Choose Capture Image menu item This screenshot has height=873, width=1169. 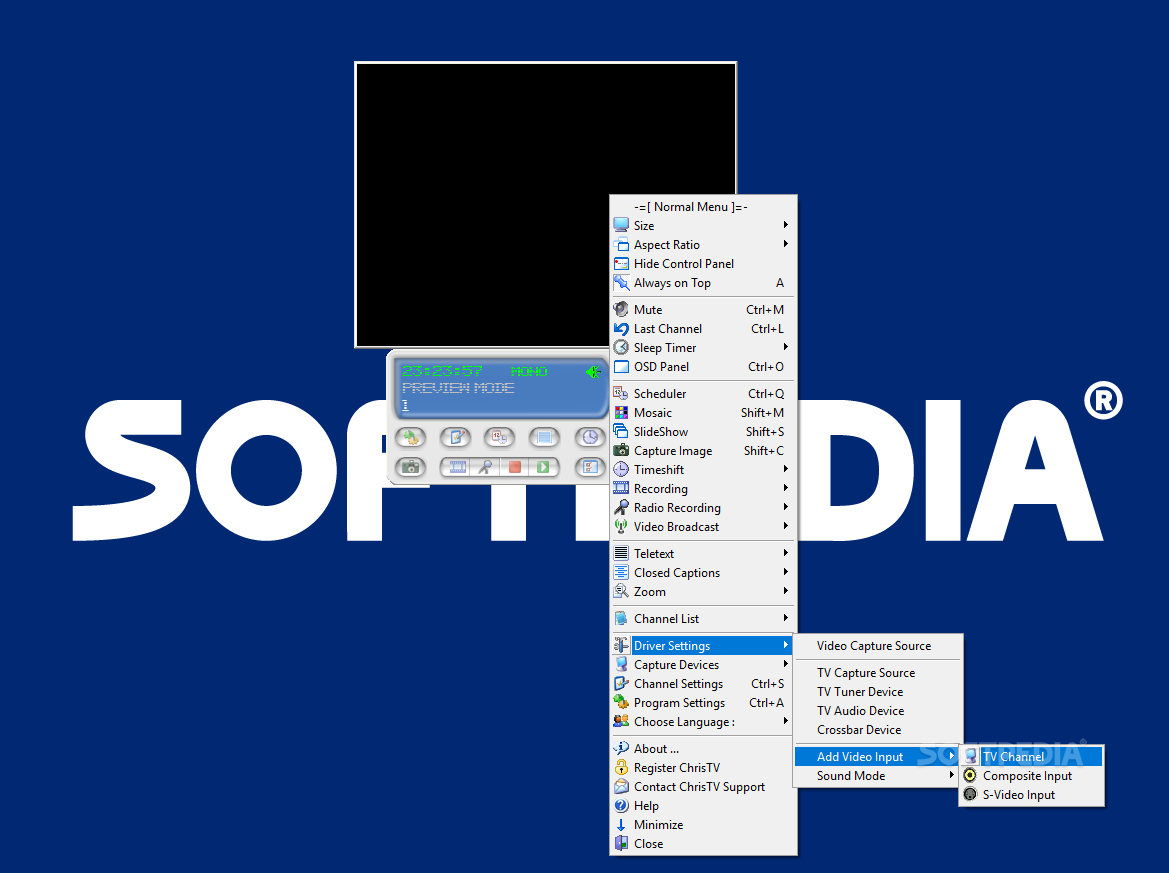tap(703, 451)
